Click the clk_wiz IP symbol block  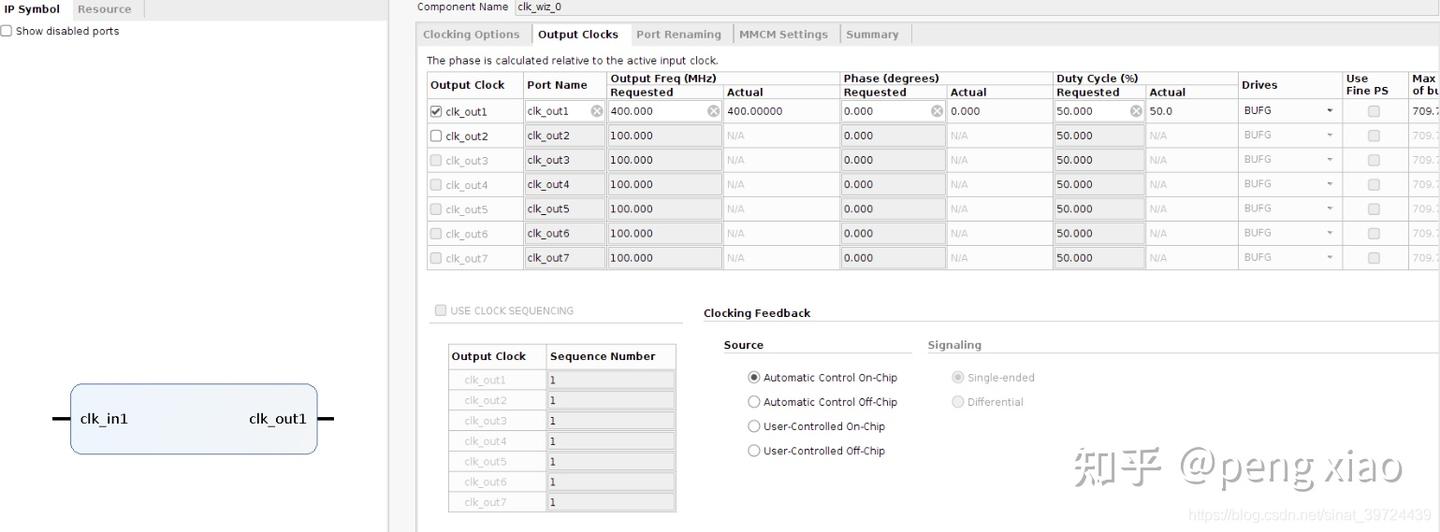193,419
